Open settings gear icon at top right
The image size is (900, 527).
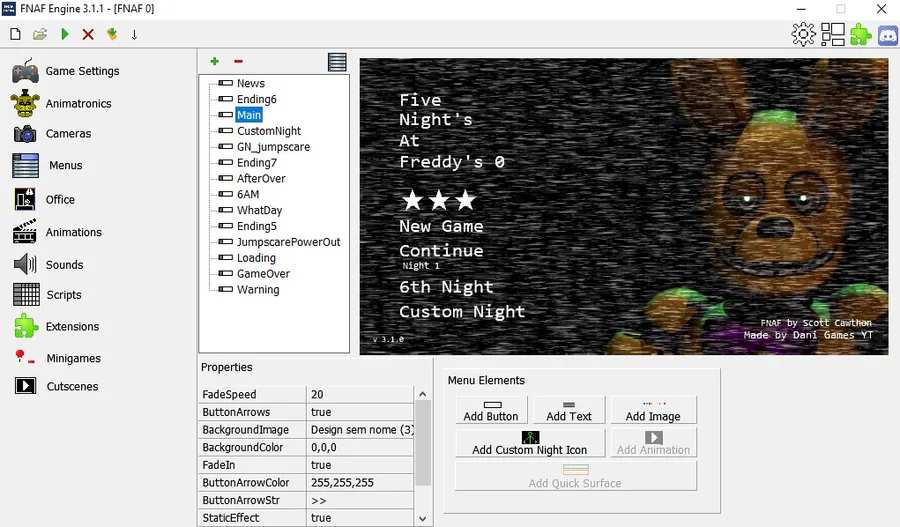click(803, 34)
